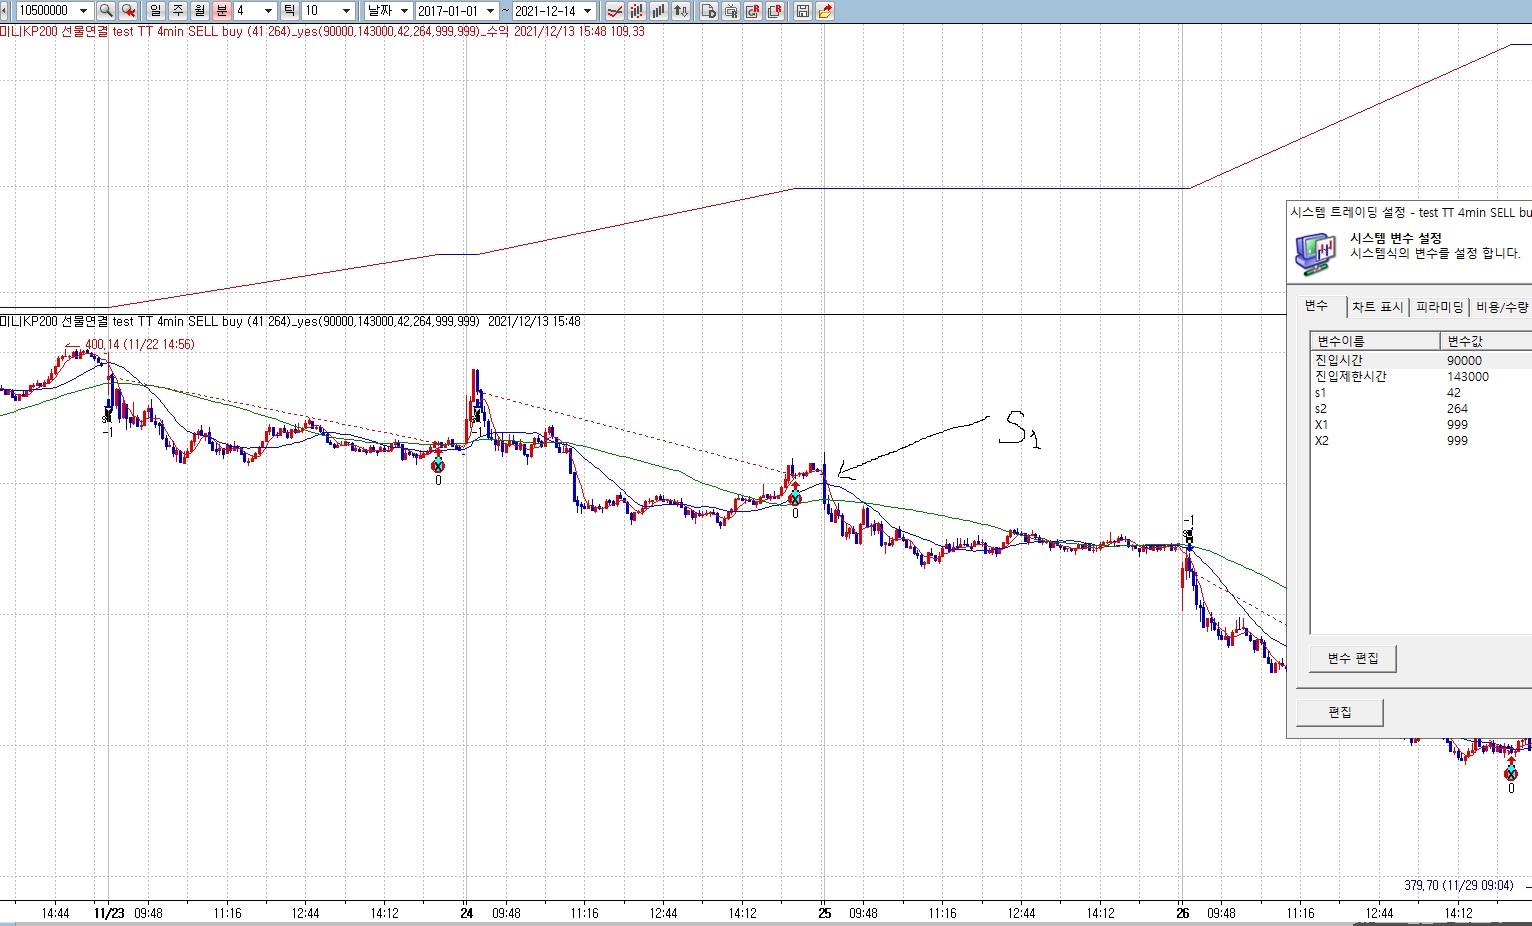
Task: Click the bar chart type icon
Action: pos(658,11)
